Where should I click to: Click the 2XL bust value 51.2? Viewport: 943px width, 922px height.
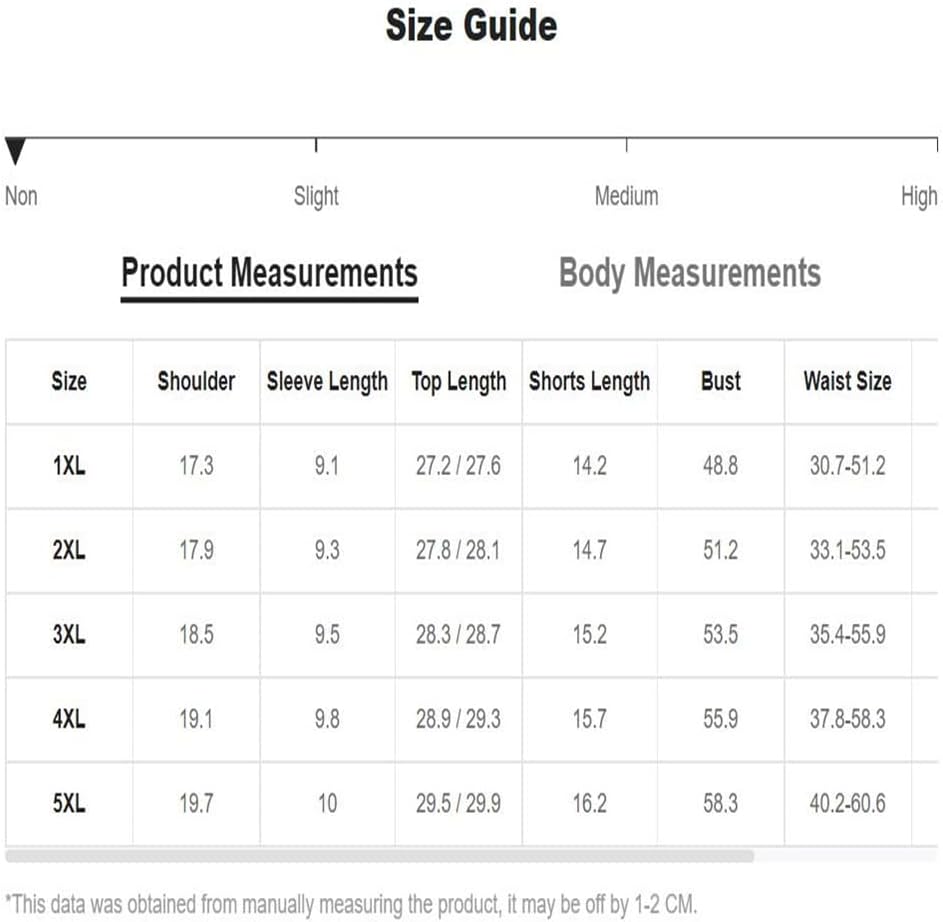(720, 550)
